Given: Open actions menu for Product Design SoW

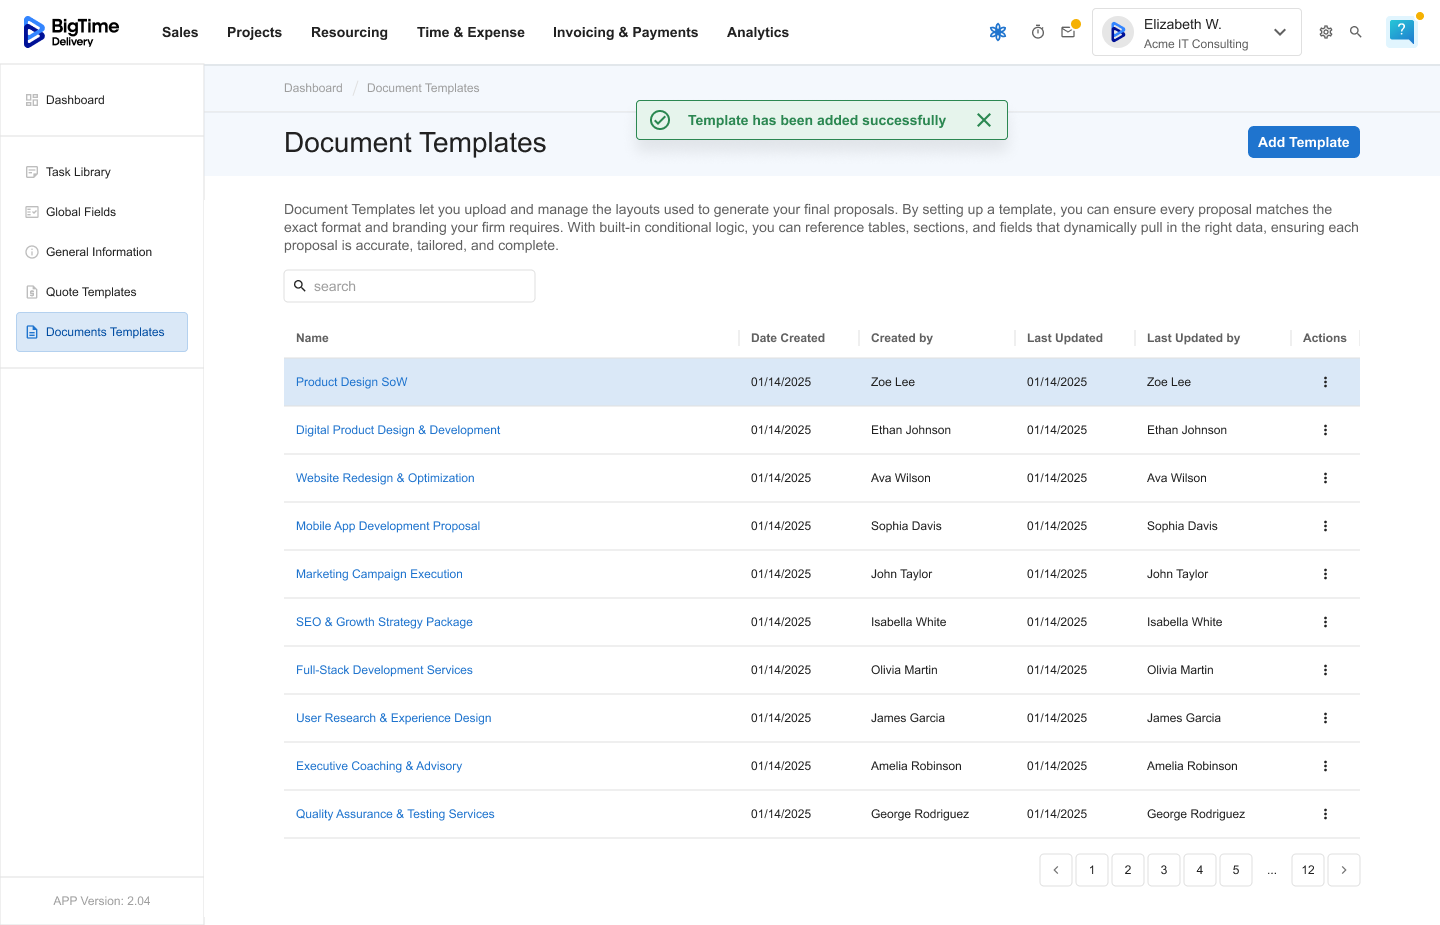Looking at the screenshot, I should click(1325, 382).
